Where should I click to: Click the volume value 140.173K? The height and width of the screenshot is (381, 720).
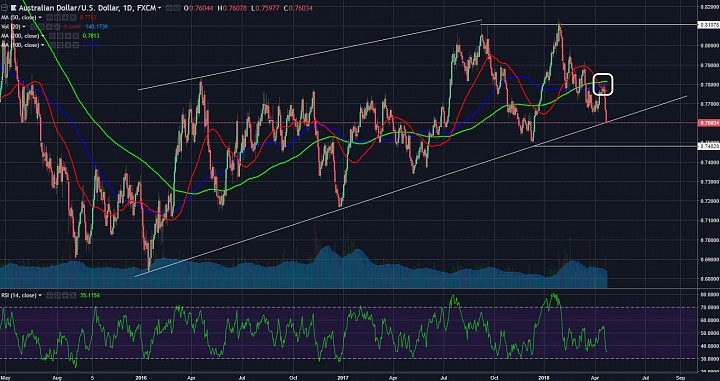97,27
